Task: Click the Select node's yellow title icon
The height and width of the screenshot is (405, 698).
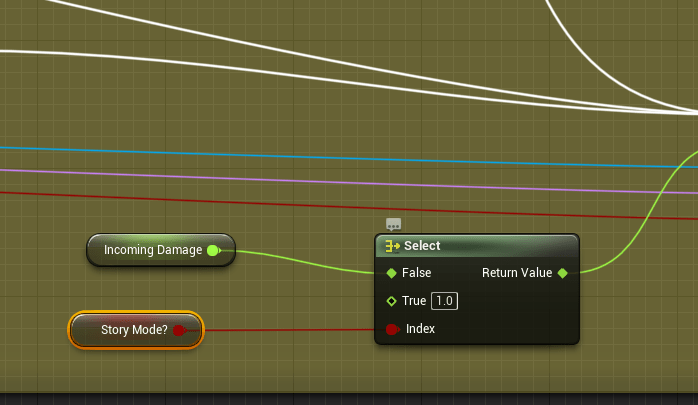Action: (392, 246)
